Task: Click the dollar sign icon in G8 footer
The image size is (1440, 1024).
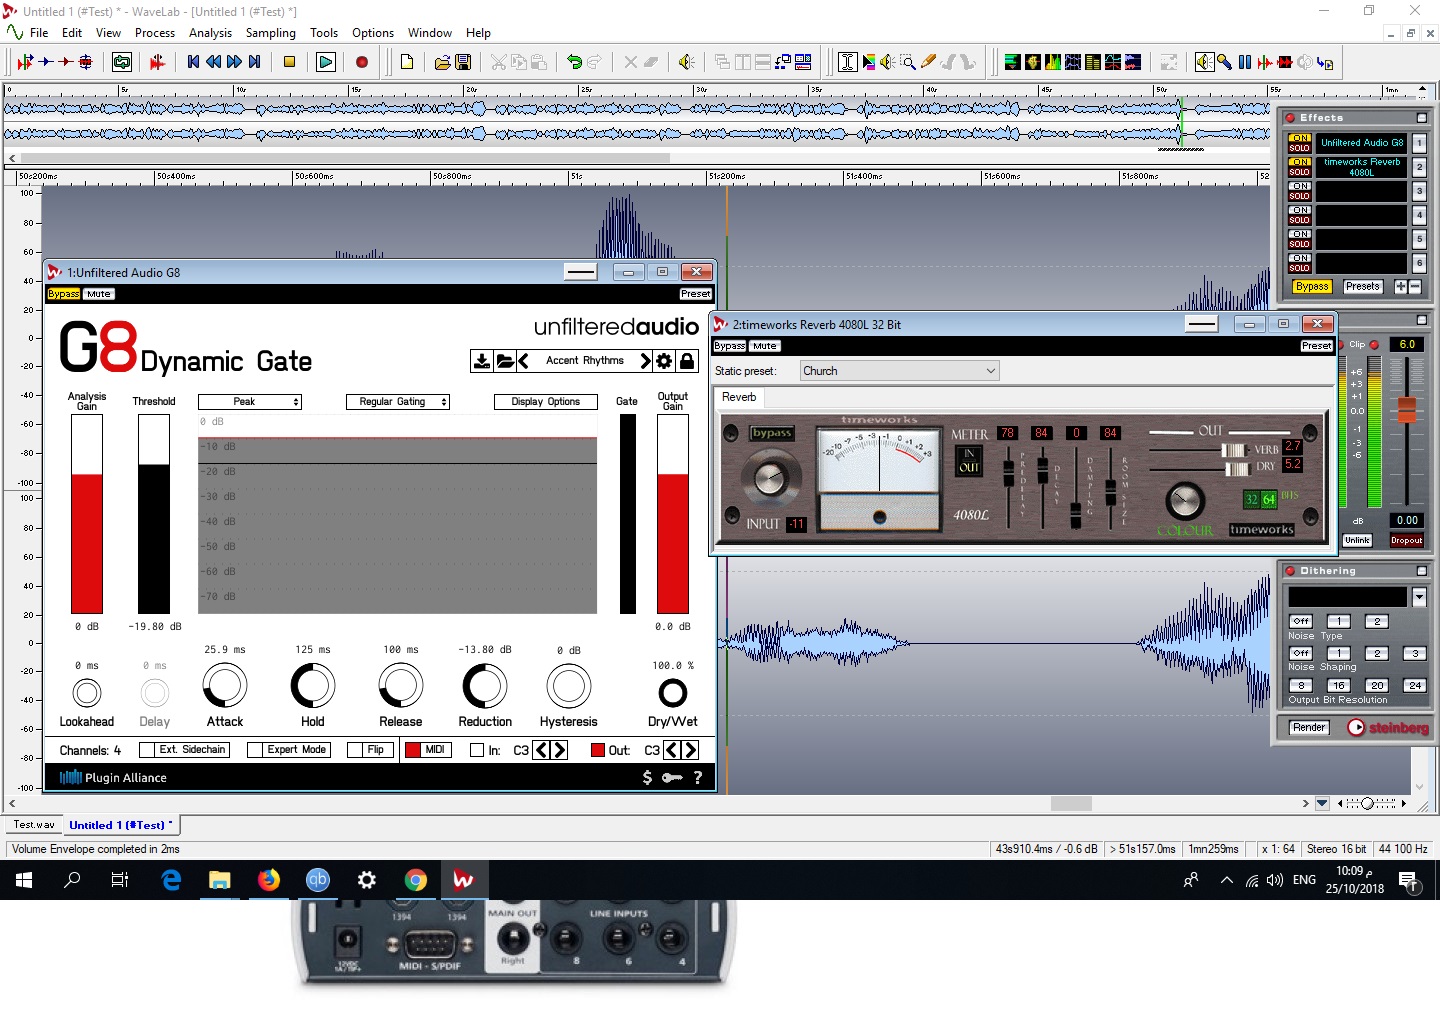Action: click(647, 777)
